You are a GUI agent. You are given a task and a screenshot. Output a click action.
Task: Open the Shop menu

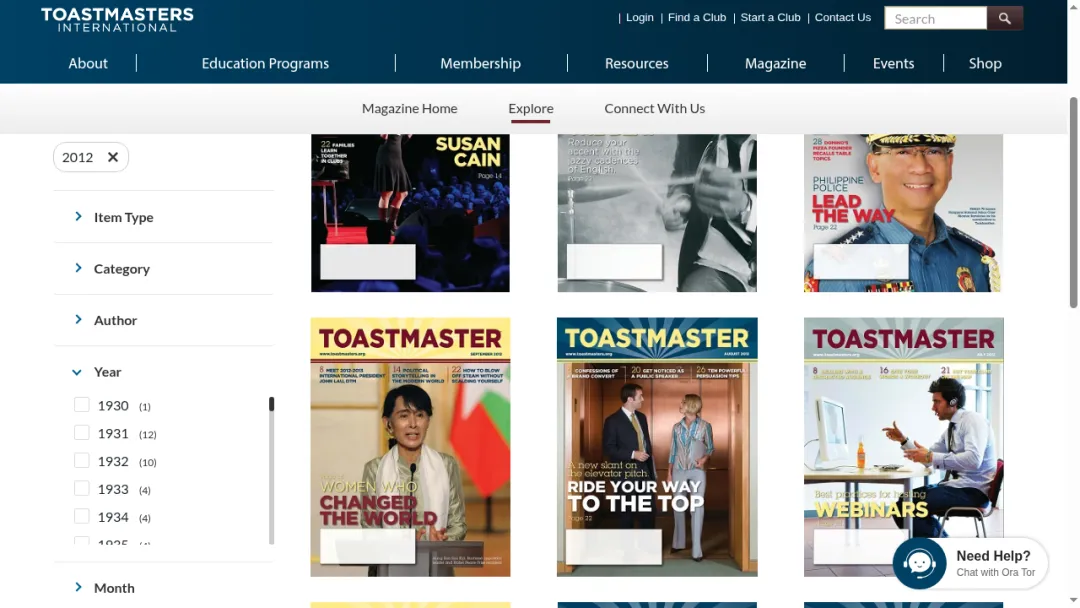[x=985, y=63]
